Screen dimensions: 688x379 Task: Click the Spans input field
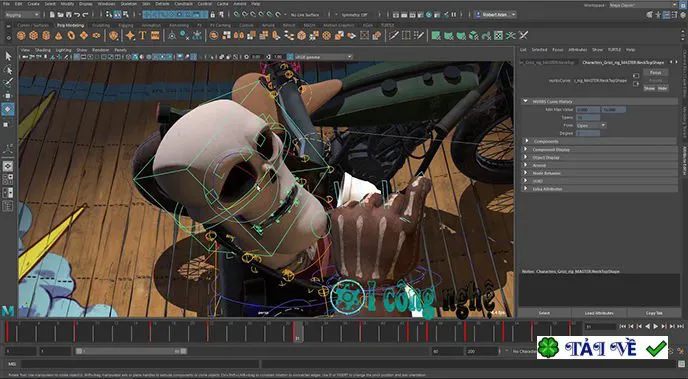(588, 117)
